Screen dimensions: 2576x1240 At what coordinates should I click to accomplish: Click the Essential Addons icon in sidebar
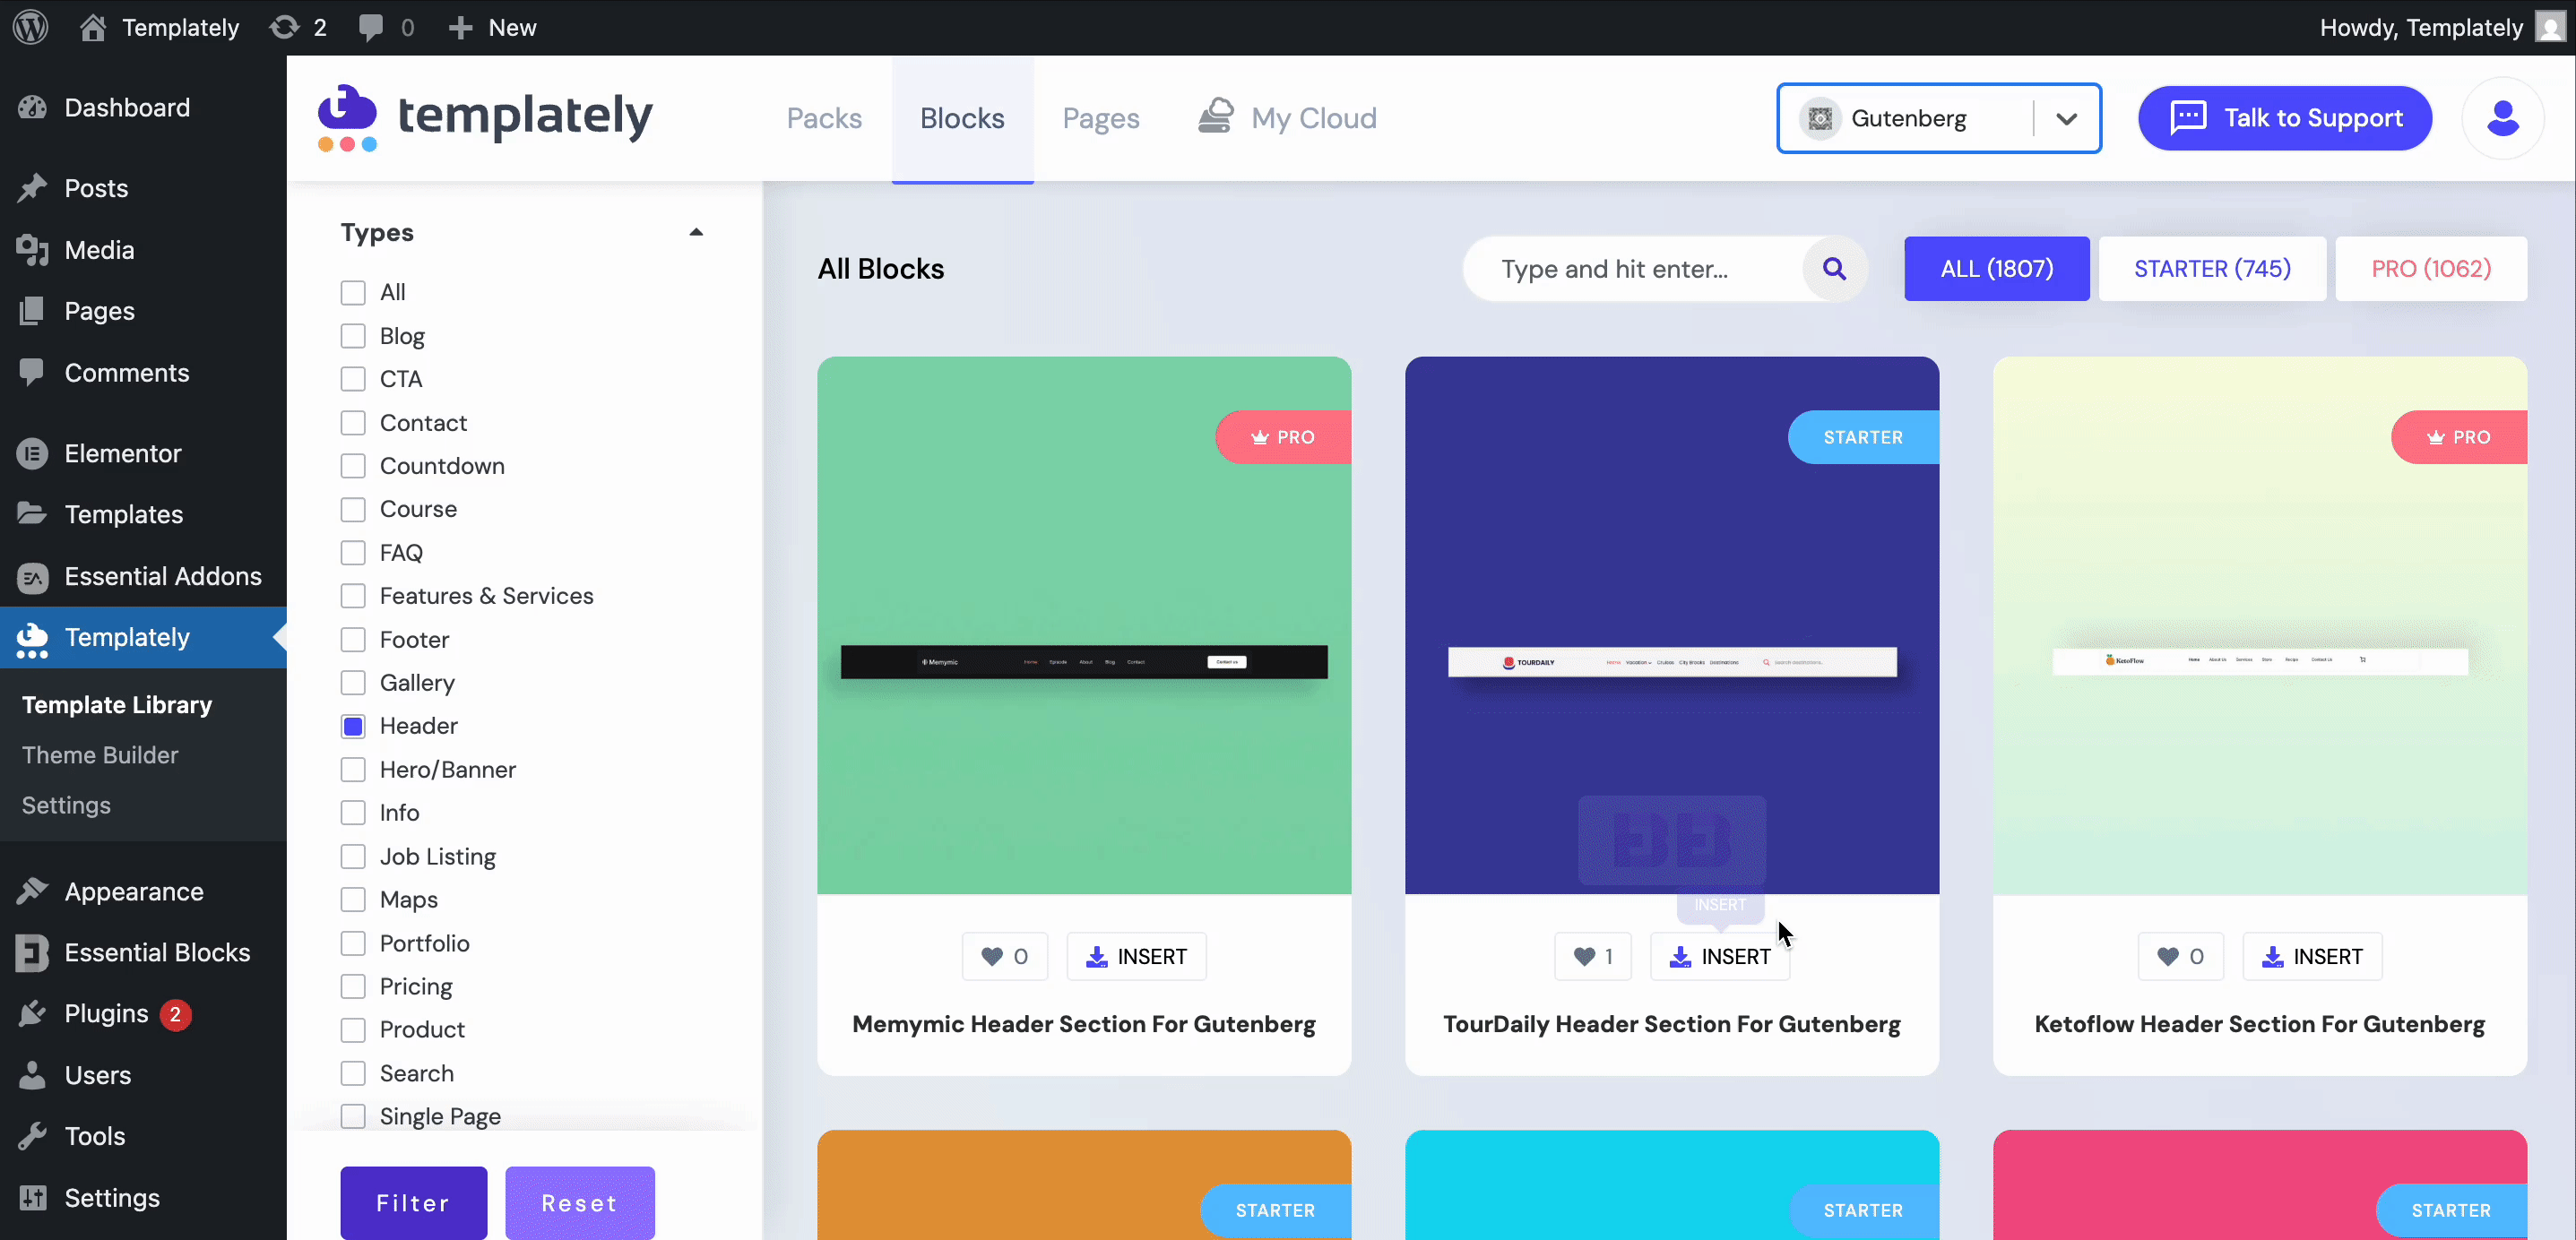tap(32, 576)
